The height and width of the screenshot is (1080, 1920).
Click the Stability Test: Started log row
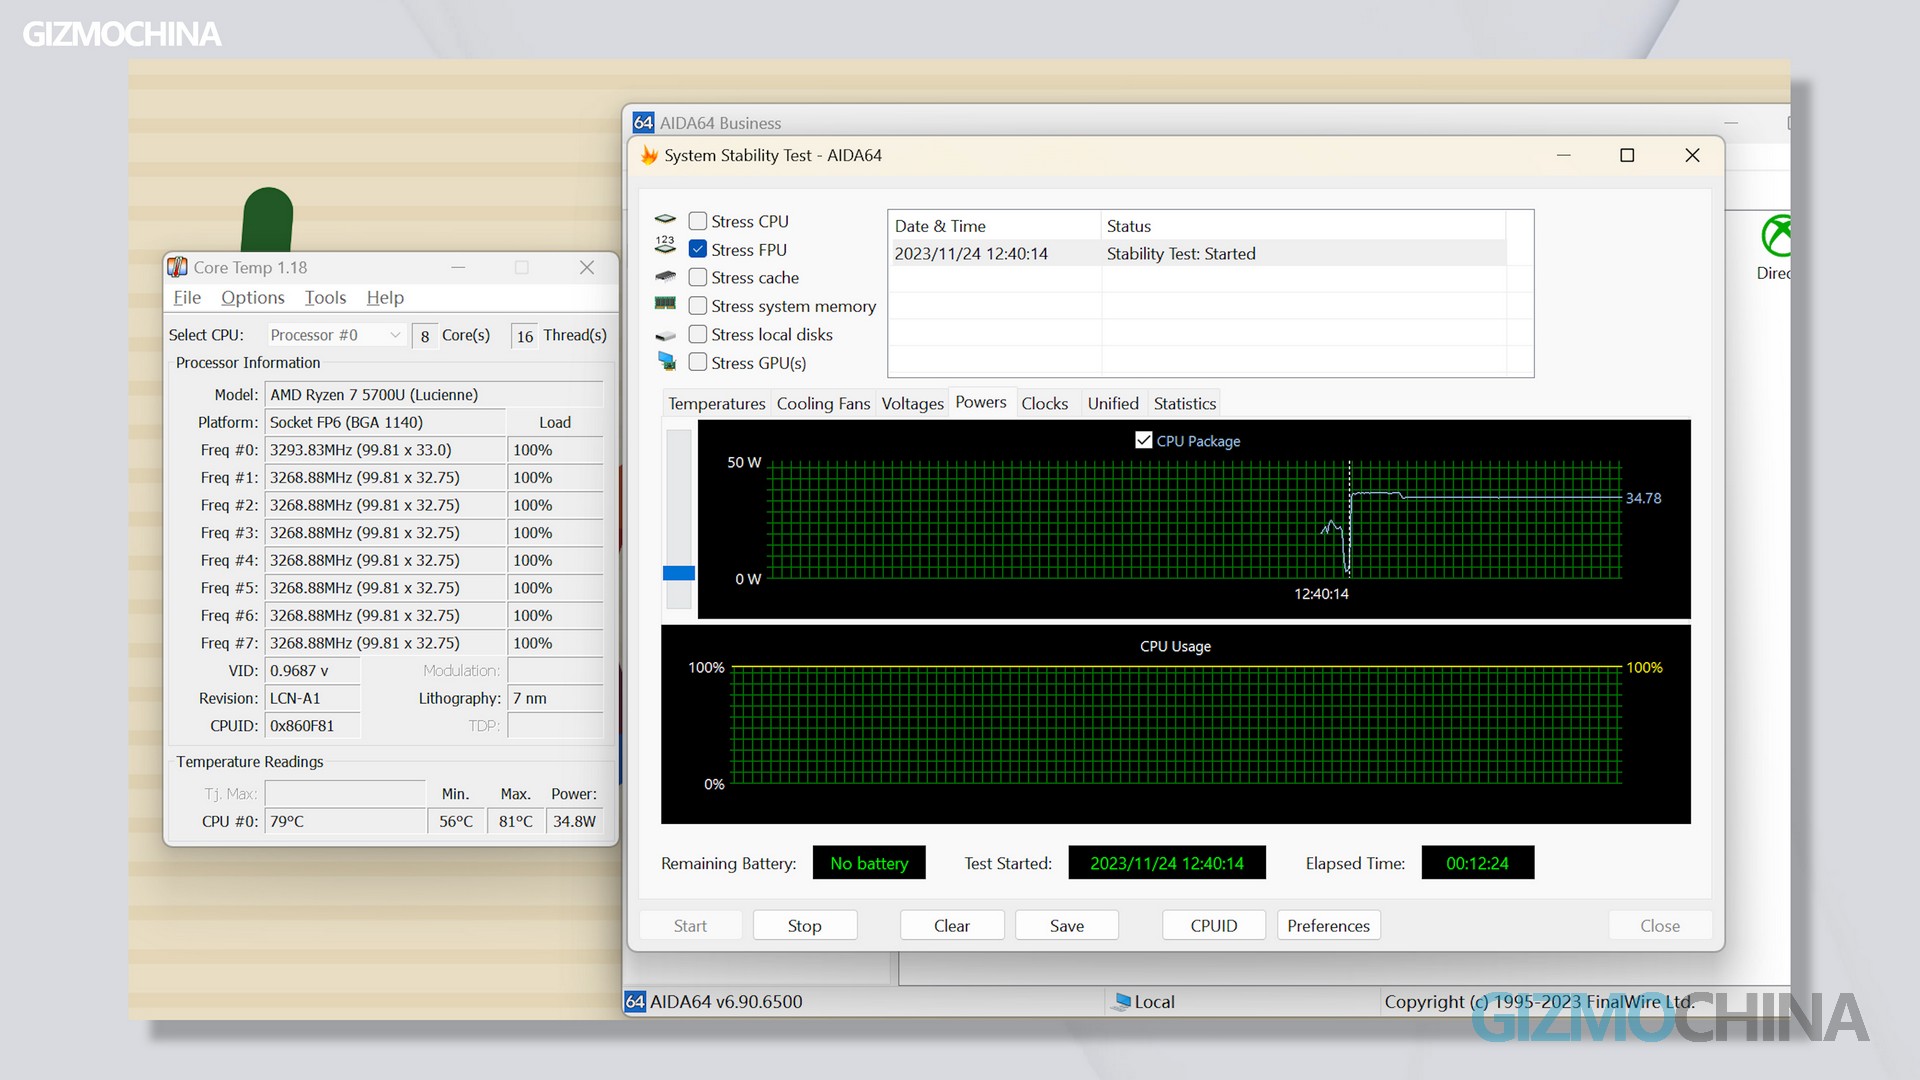[1198, 253]
